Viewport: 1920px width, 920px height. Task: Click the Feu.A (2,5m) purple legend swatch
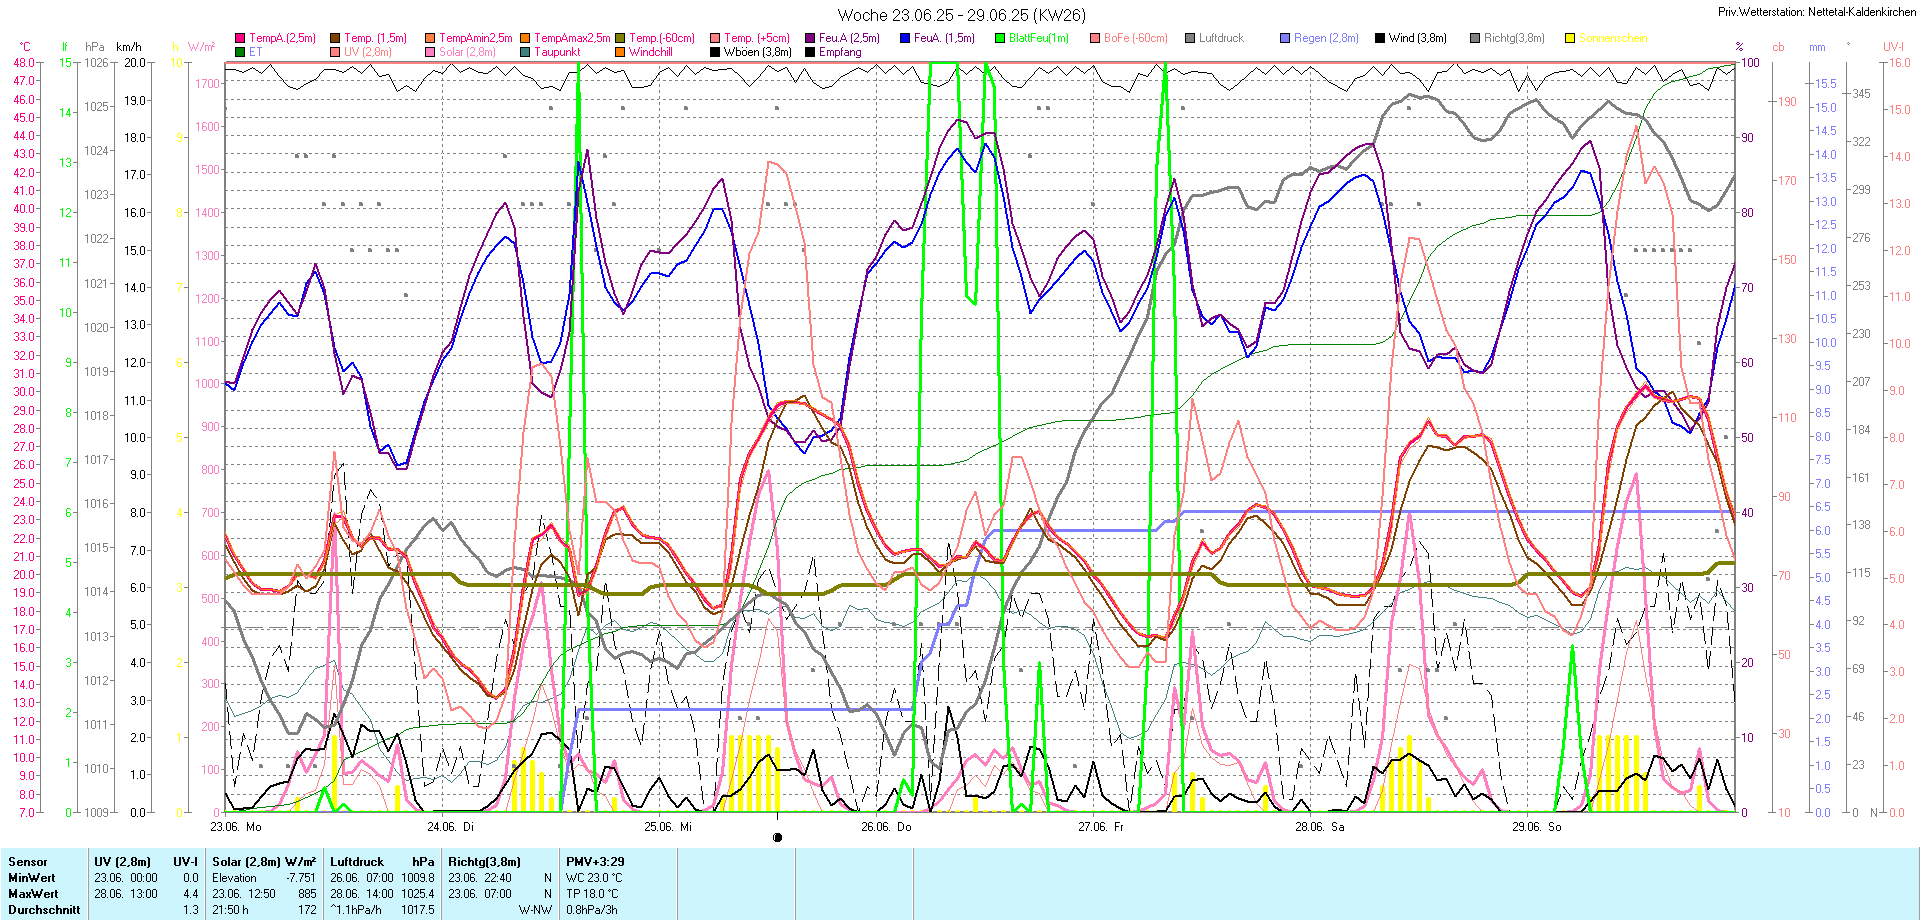810,38
